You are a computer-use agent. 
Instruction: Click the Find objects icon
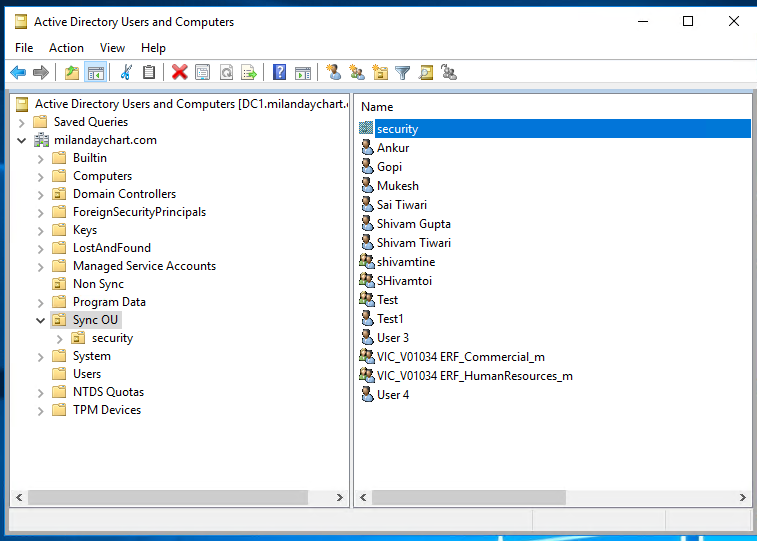[426, 72]
